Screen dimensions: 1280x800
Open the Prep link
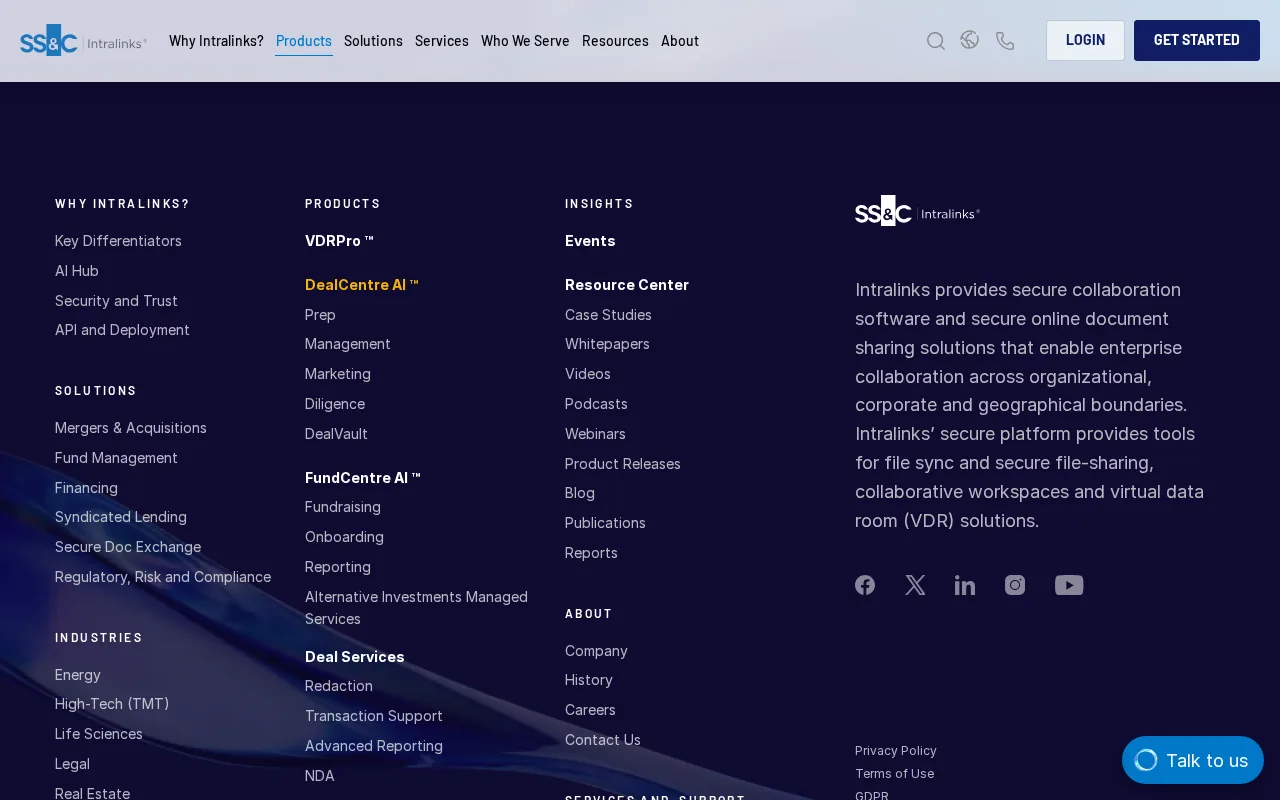click(x=320, y=315)
